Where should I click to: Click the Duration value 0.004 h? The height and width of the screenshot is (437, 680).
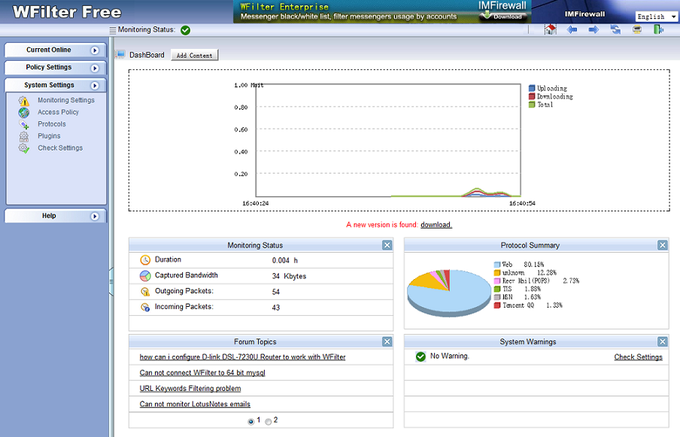pyautogui.click(x=285, y=260)
